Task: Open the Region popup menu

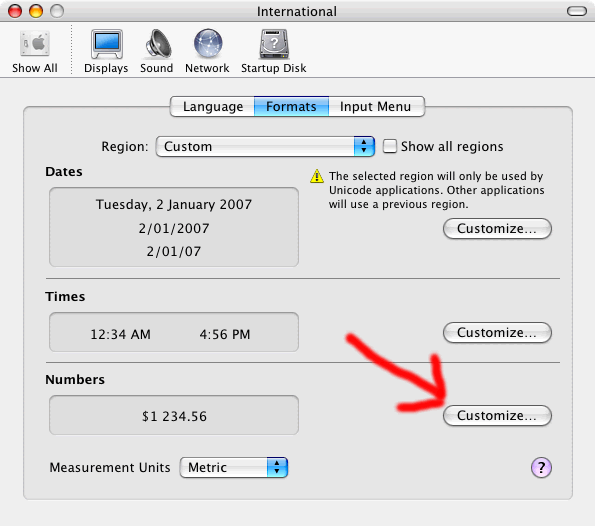Action: click(265, 146)
